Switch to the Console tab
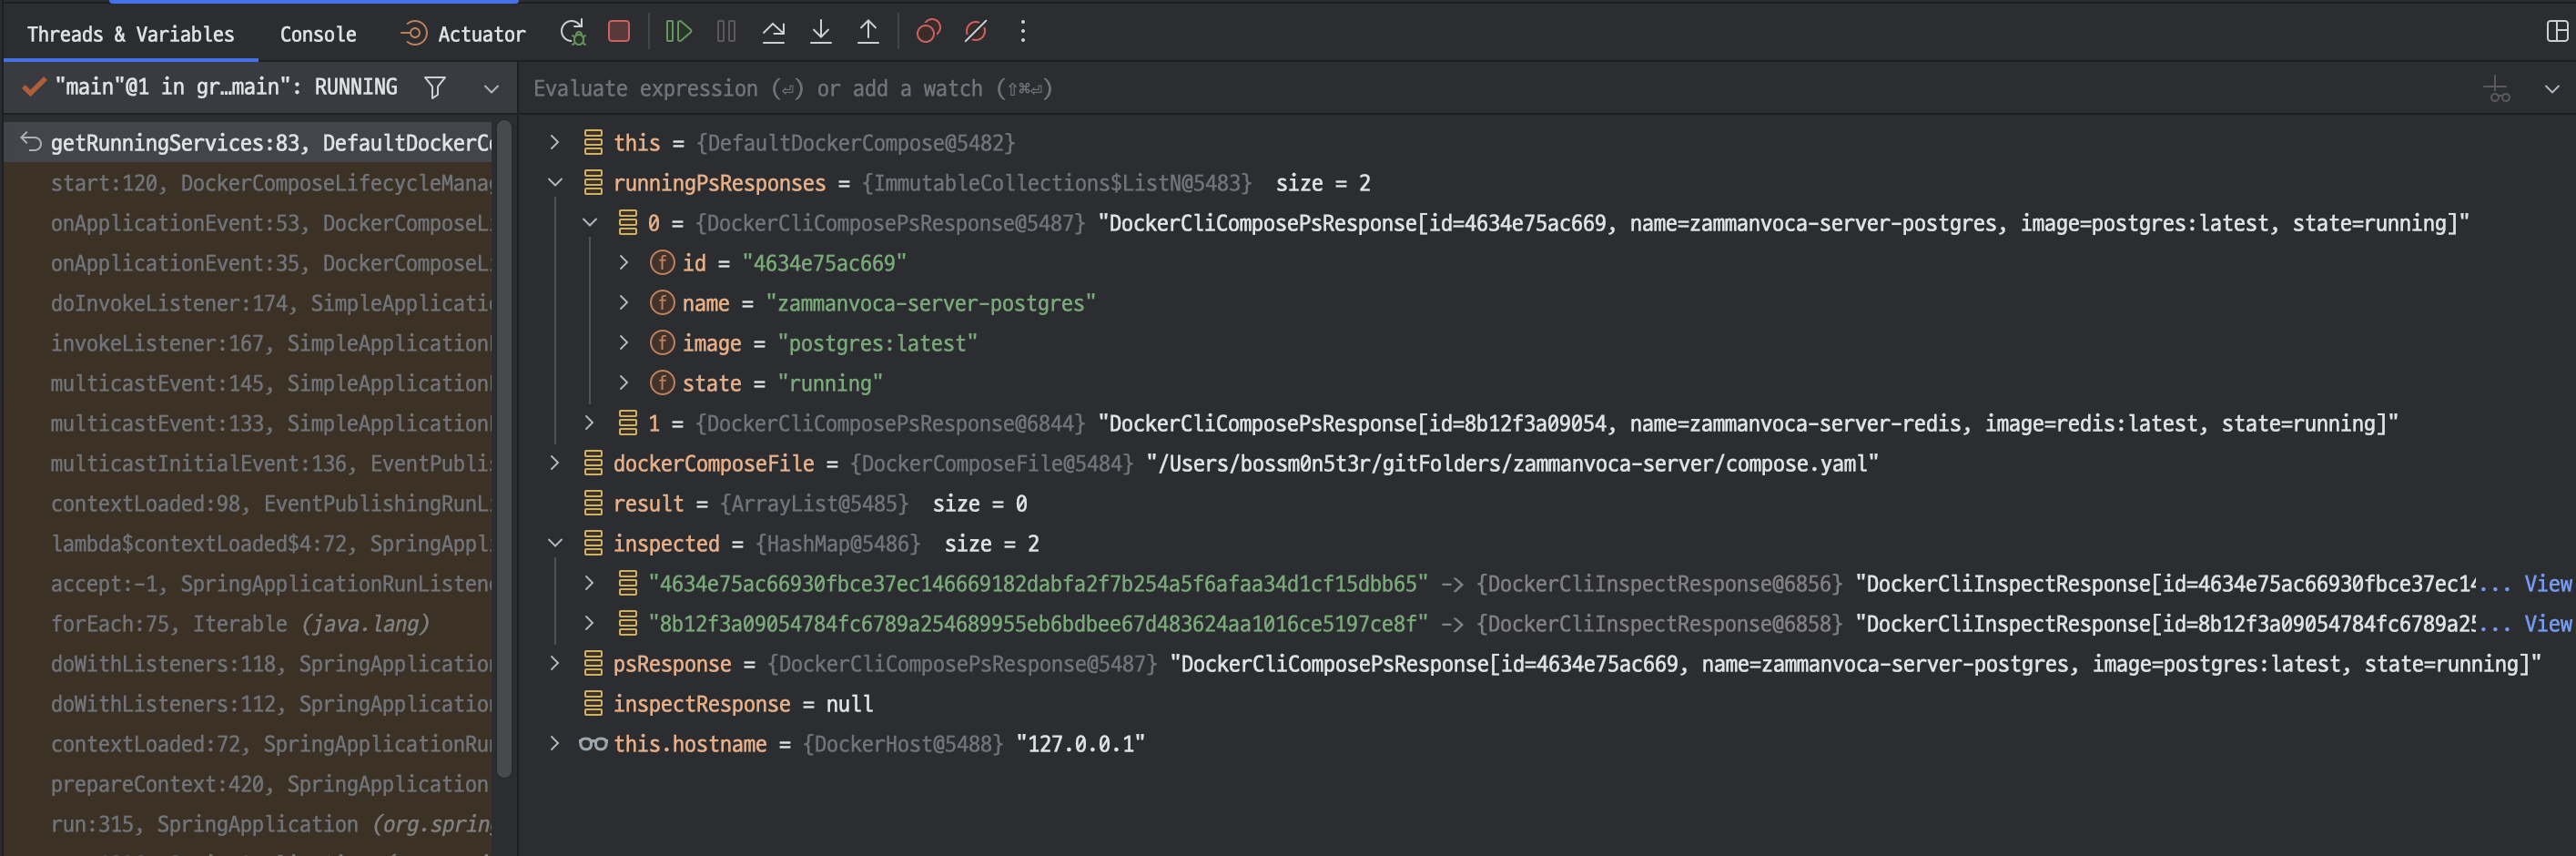Viewport: 2576px width, 856px height. 317,33
